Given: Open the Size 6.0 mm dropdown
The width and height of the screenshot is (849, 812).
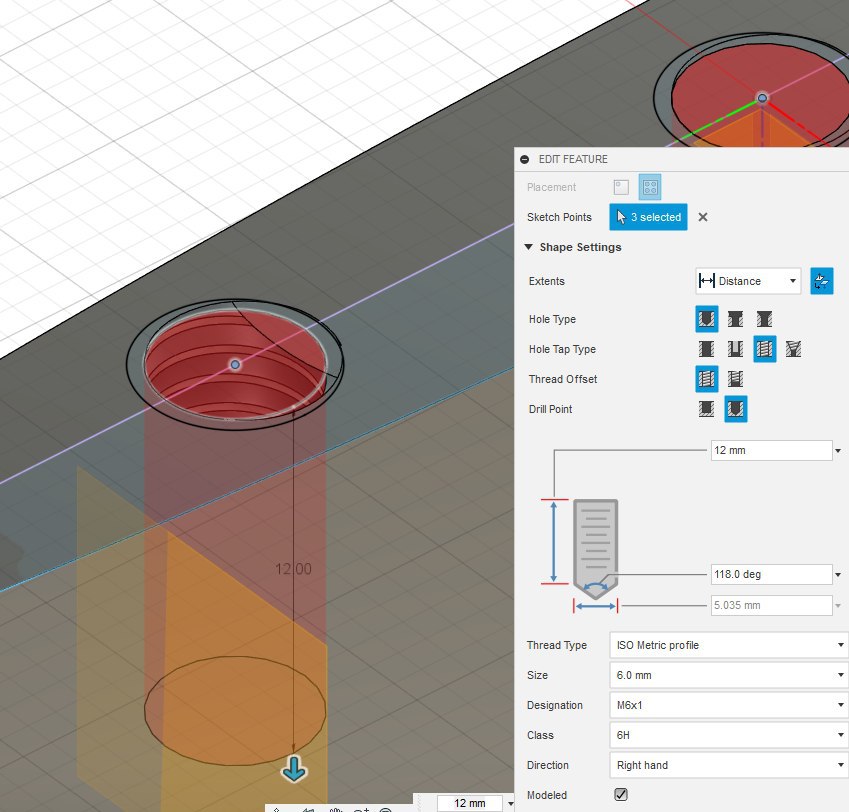Looking at the screenshot, I should 729,675.
